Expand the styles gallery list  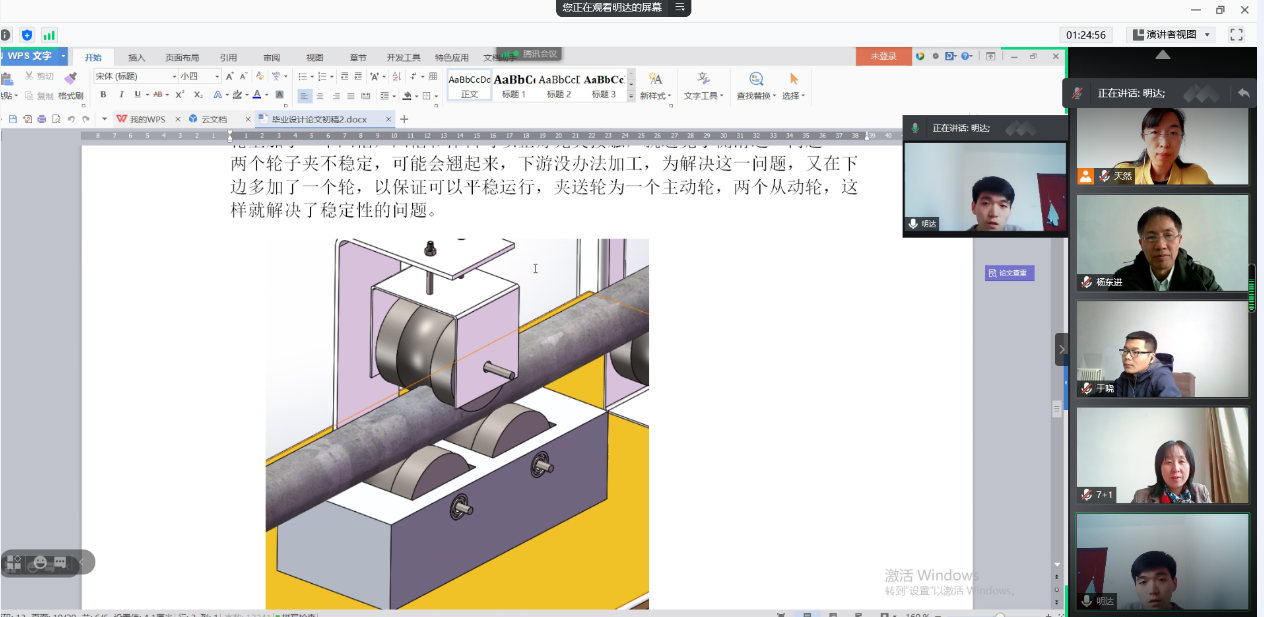pyautogui.click(x=631, y=98)
